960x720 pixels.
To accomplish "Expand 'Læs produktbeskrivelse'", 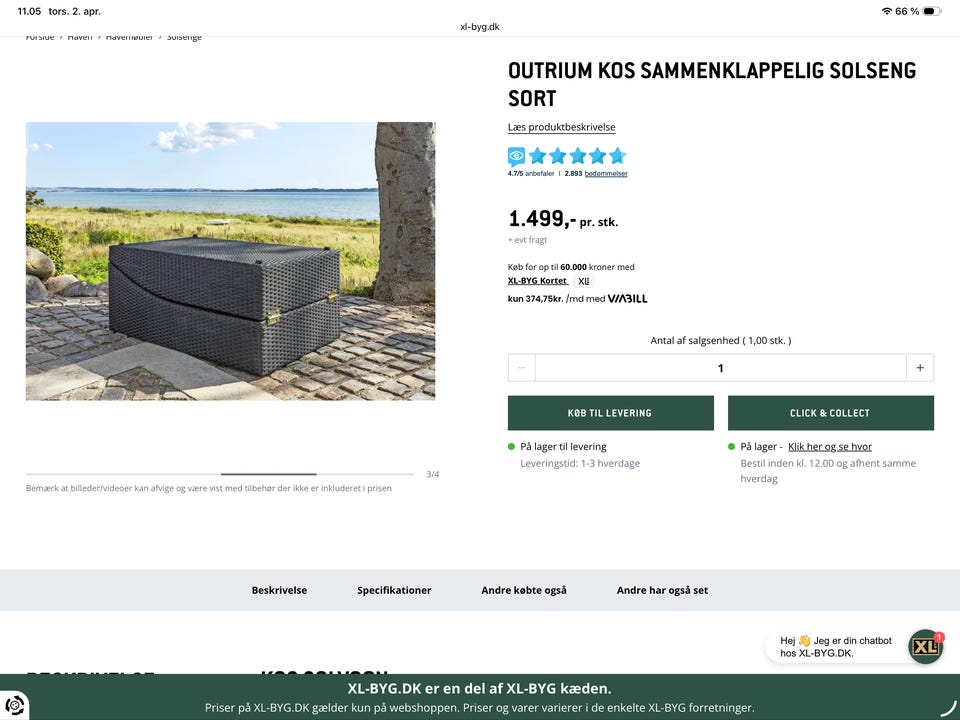I will [563, 126].
